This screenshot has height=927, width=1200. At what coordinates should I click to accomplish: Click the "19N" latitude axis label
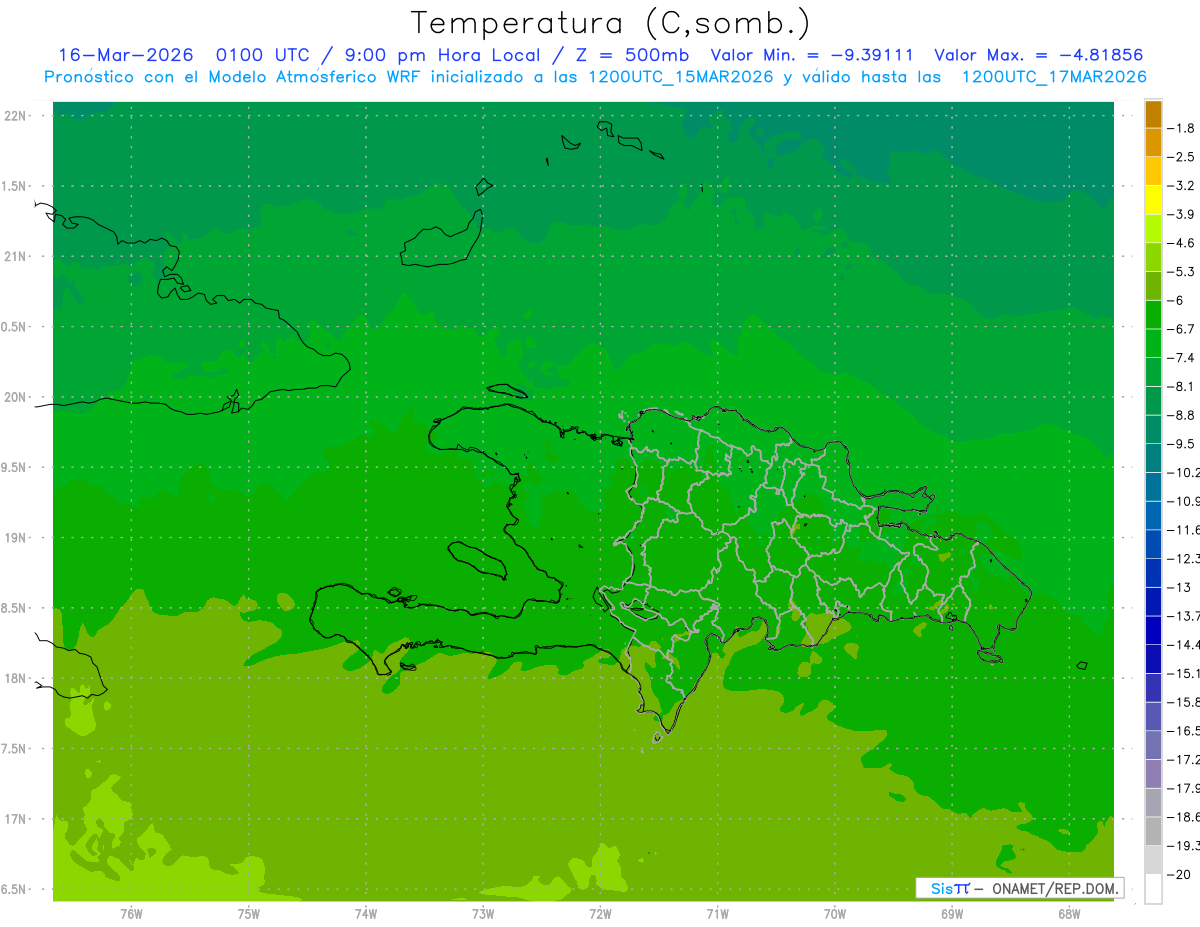coord(15,538)
